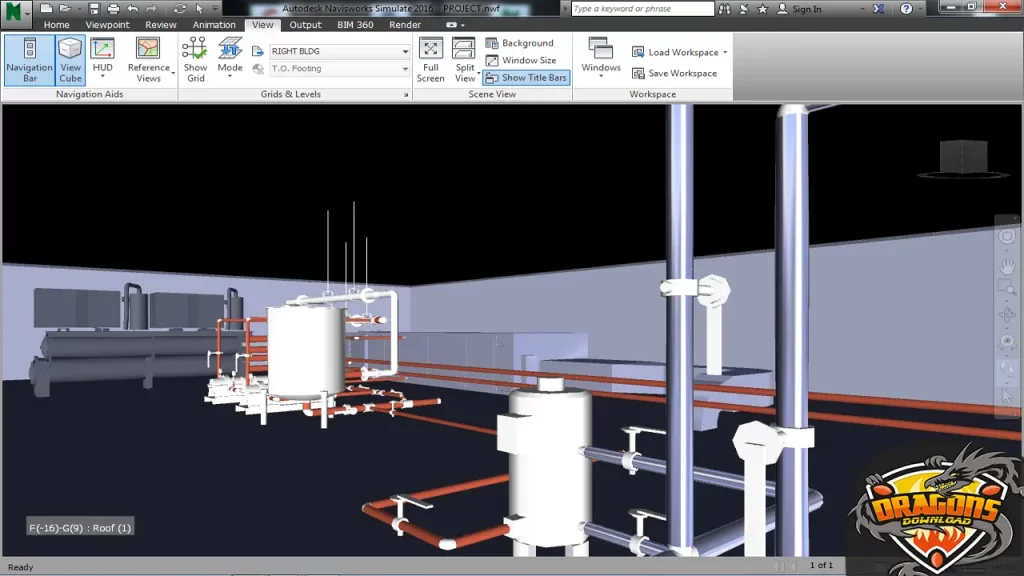
Task: Switch to the Render ribbon tab
Action: (x=405, y=24)
